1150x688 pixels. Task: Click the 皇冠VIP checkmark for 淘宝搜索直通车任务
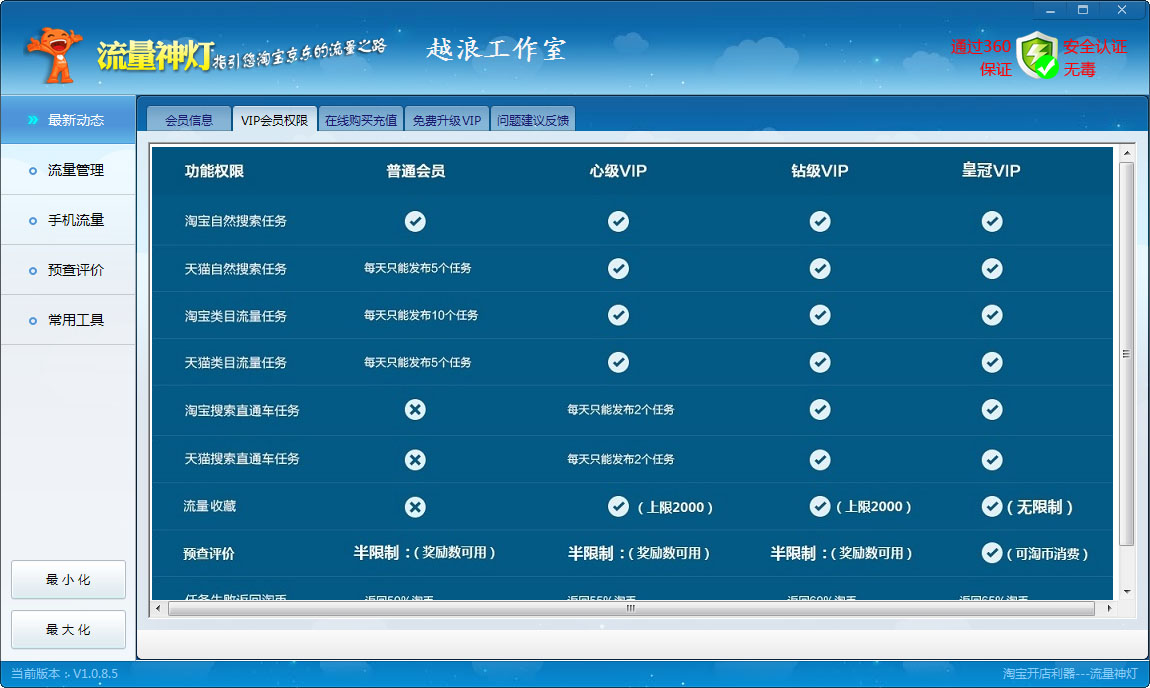click(x=992, y=409)
